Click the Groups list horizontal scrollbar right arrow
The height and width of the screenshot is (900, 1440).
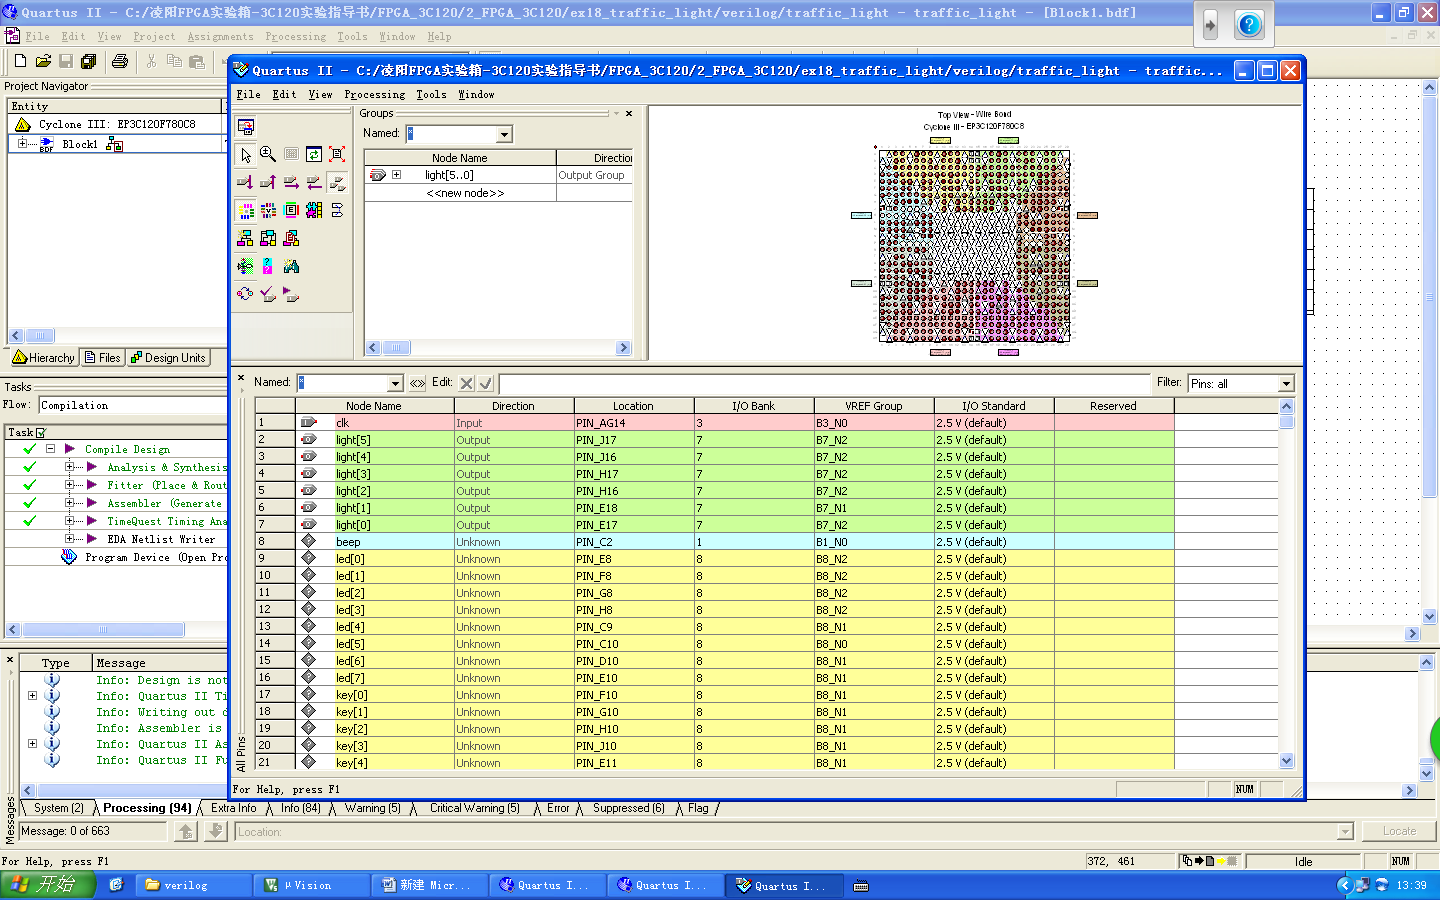[624, 348]
